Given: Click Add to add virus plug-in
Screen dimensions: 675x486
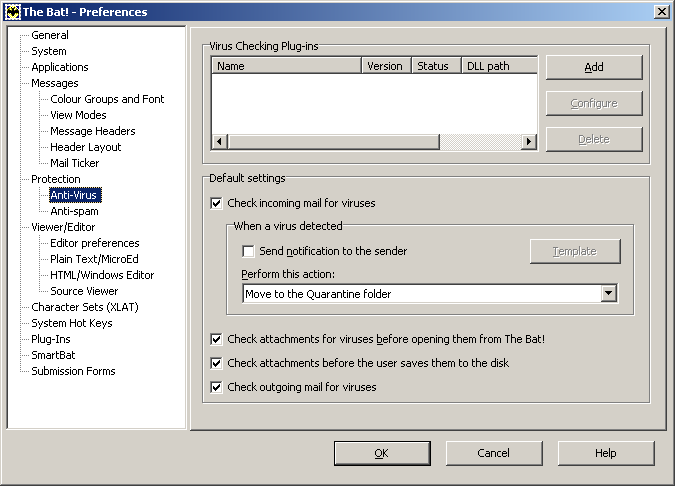Looking at the screenshot, I should coord(594,67).
